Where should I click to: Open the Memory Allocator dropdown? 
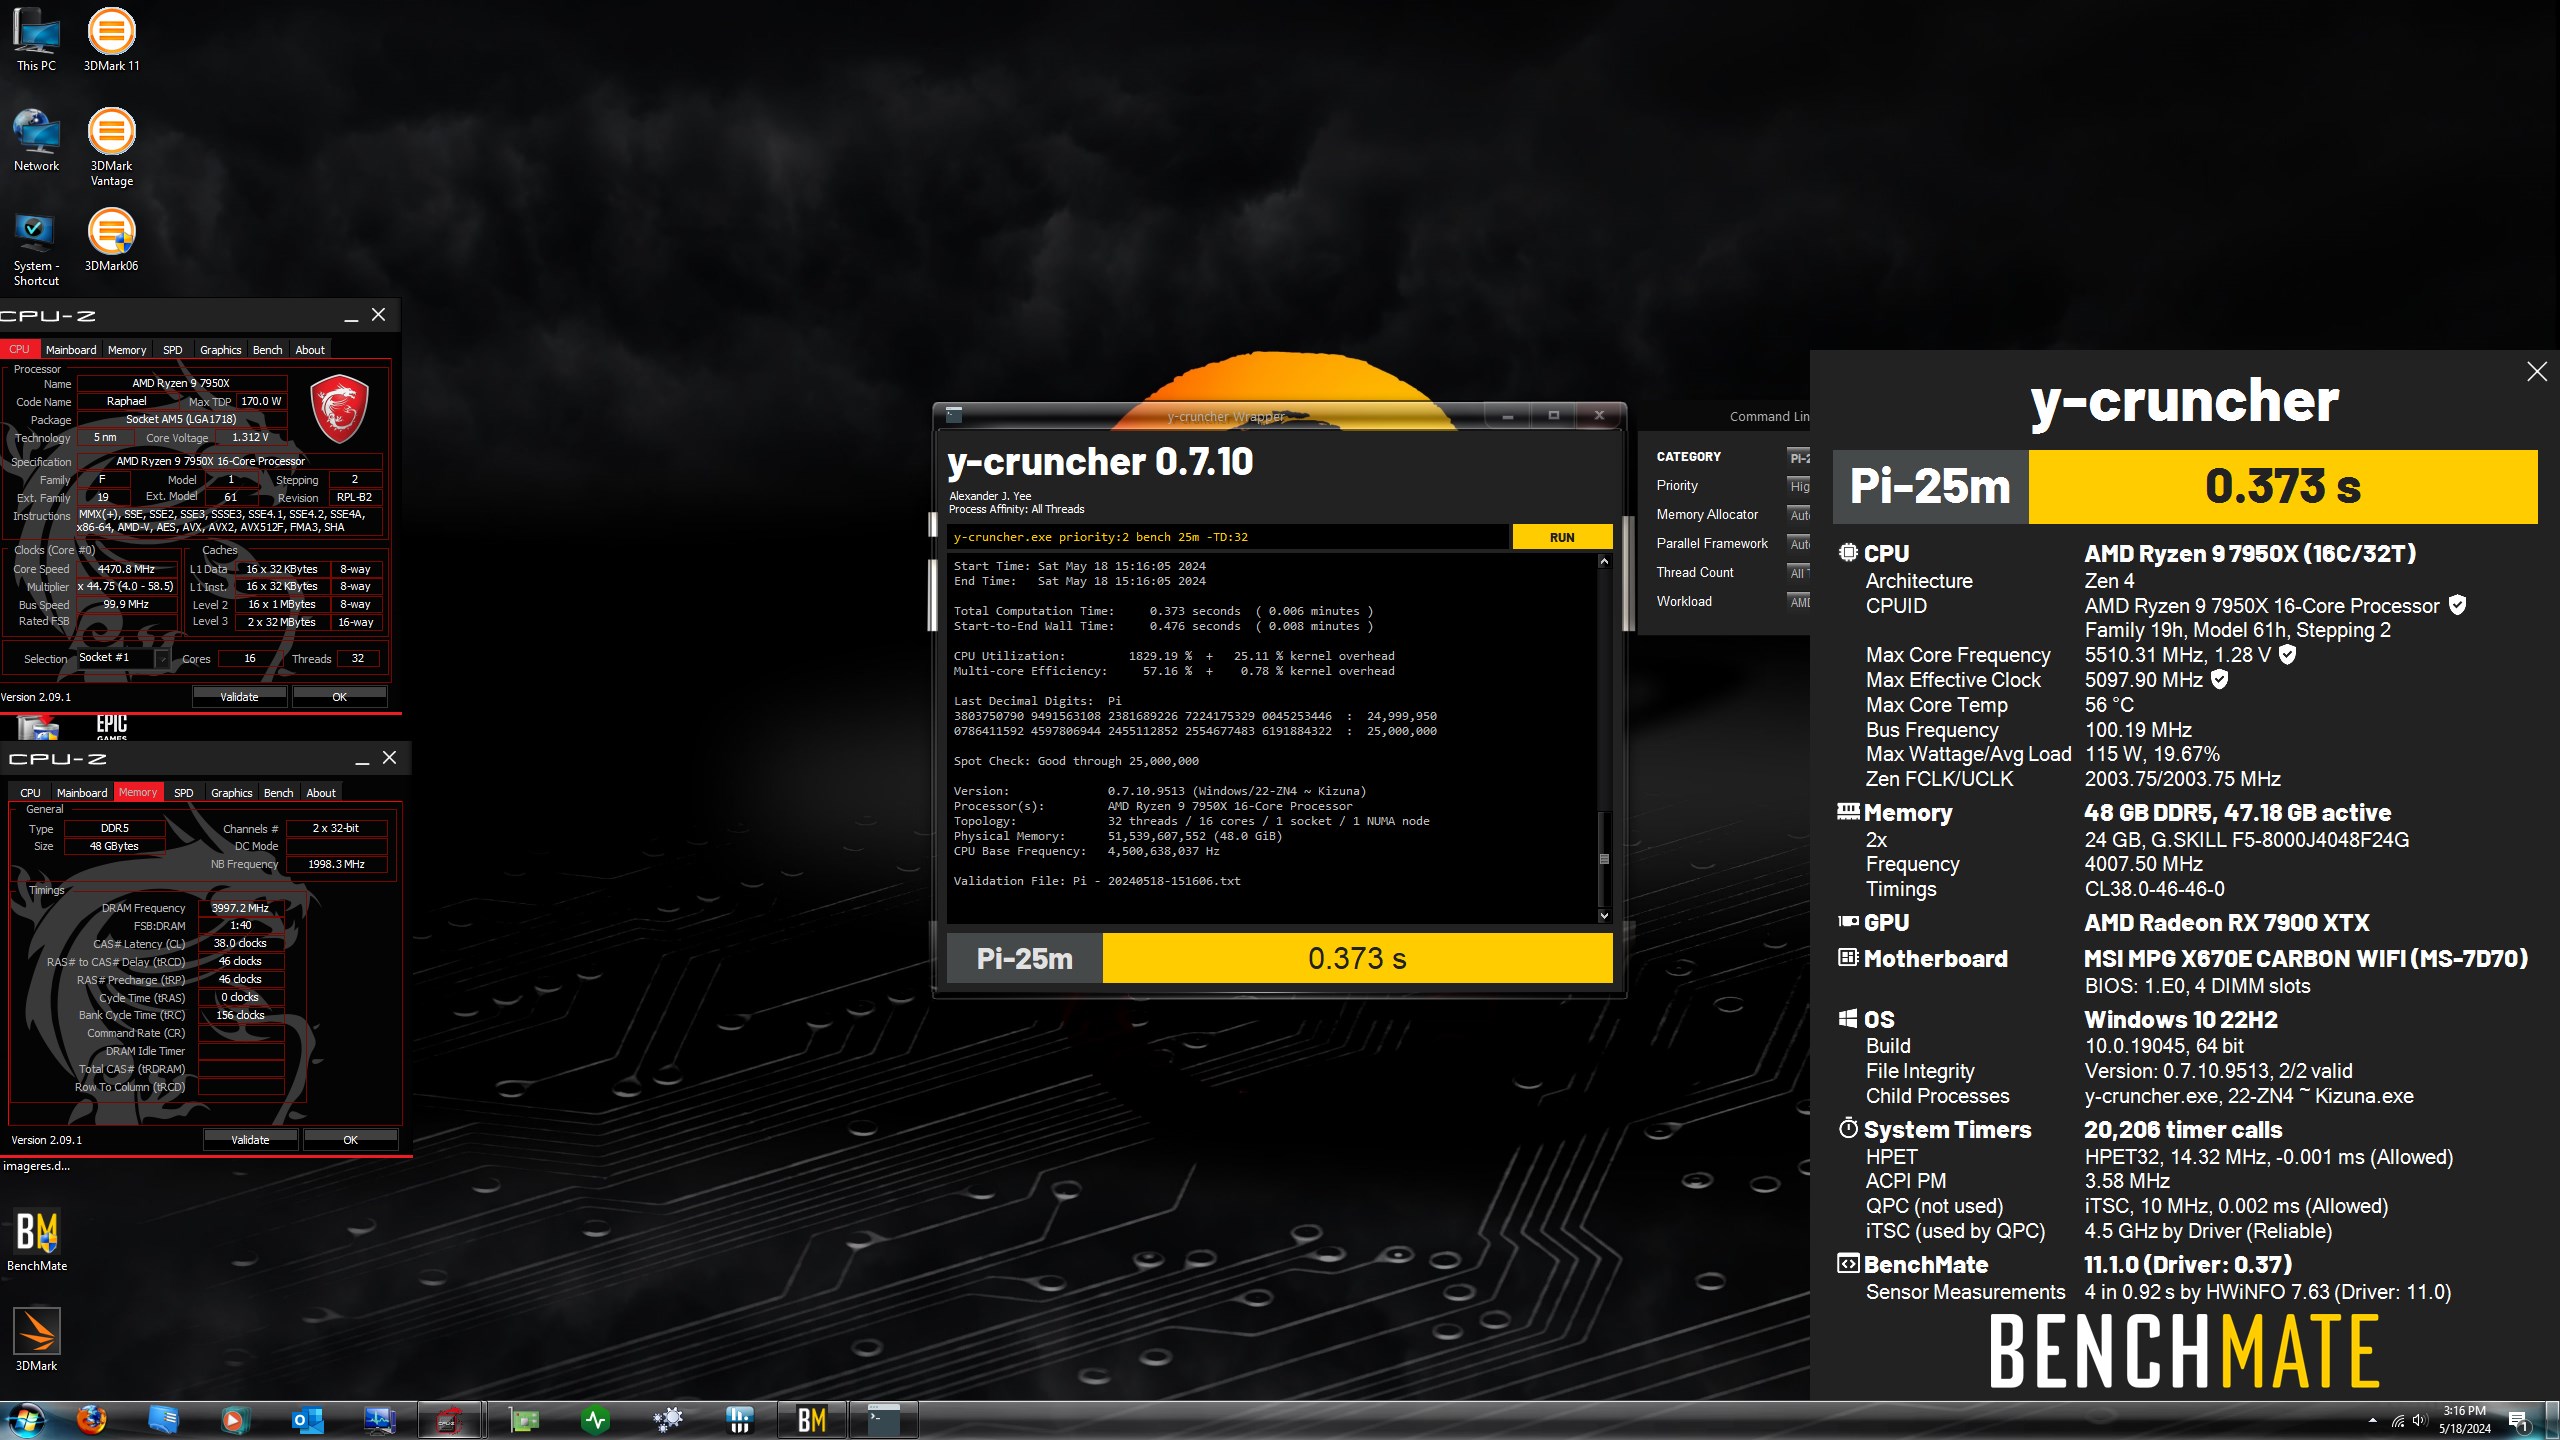pyautogui.click(x=1798, y=515)
